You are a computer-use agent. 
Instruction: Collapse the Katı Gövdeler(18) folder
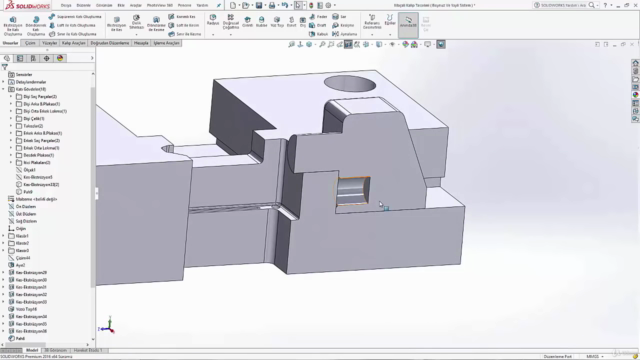pyautogui.click(x=3, y=89)
